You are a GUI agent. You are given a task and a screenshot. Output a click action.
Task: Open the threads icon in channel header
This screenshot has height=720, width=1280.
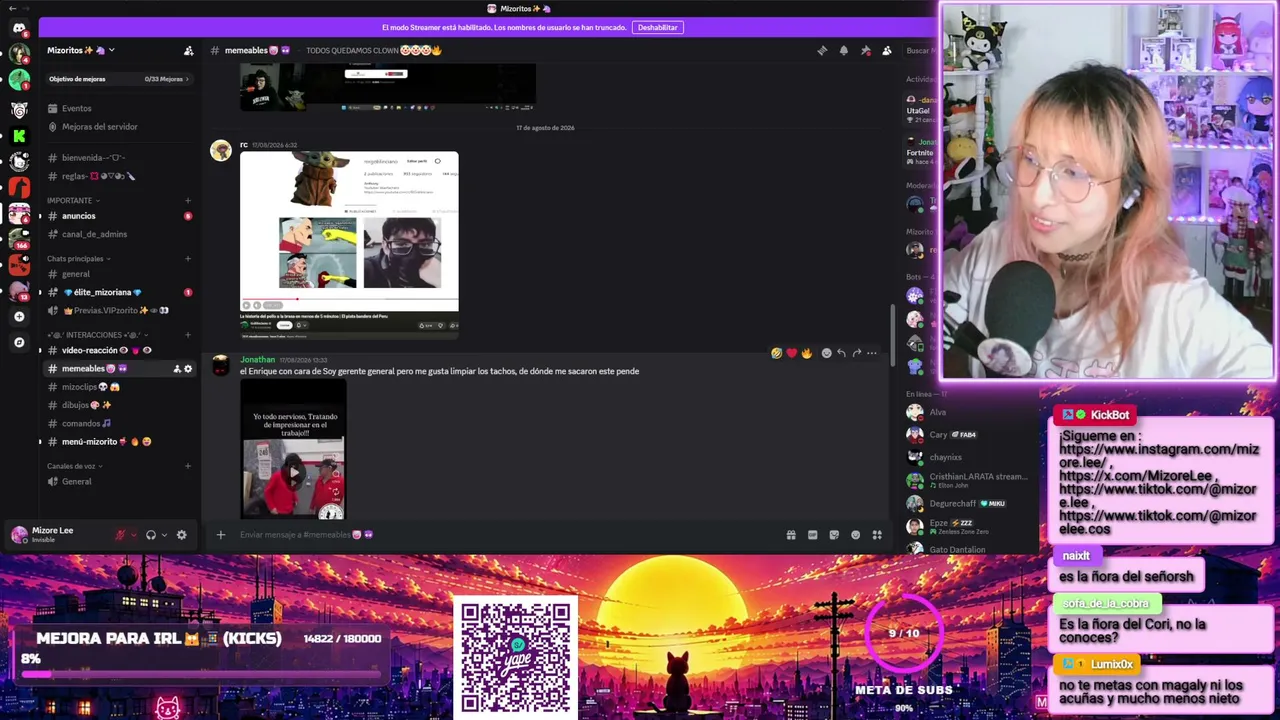[x=822, y=50]
